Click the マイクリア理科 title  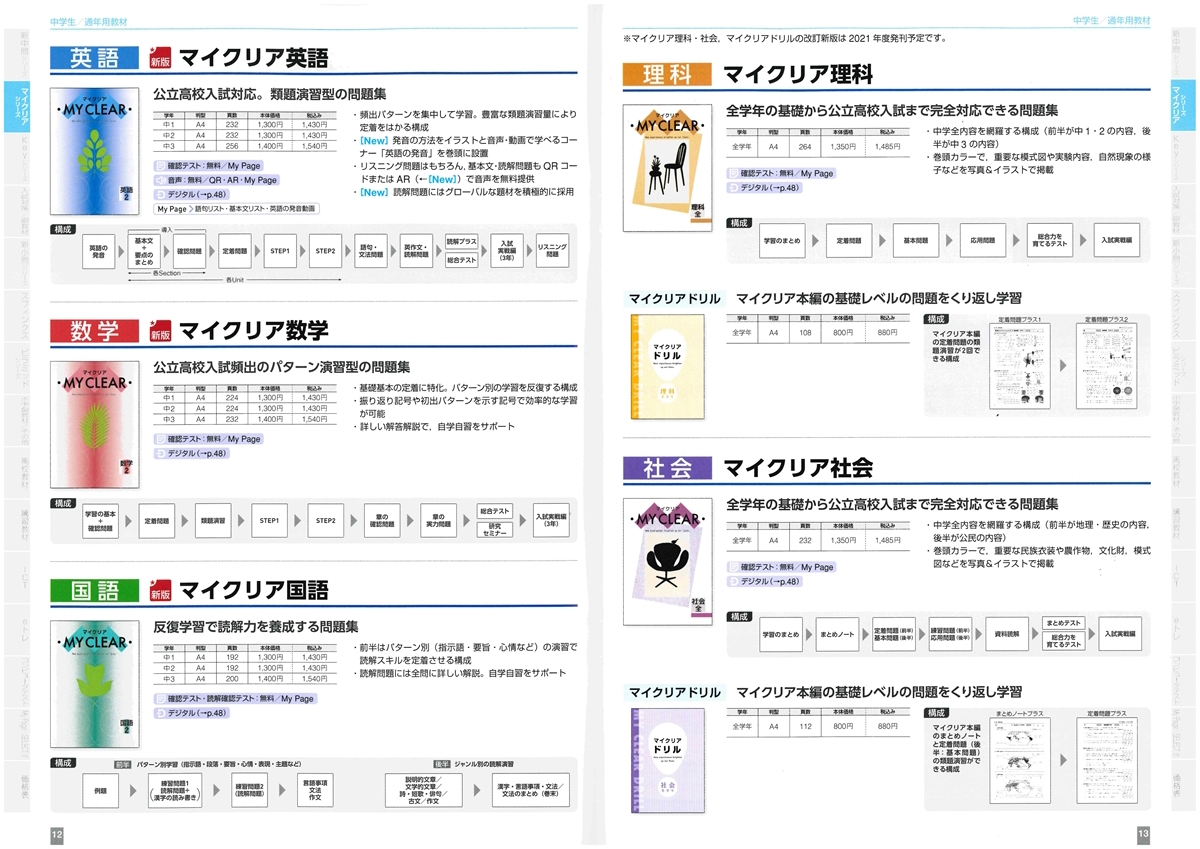[798, 74]
